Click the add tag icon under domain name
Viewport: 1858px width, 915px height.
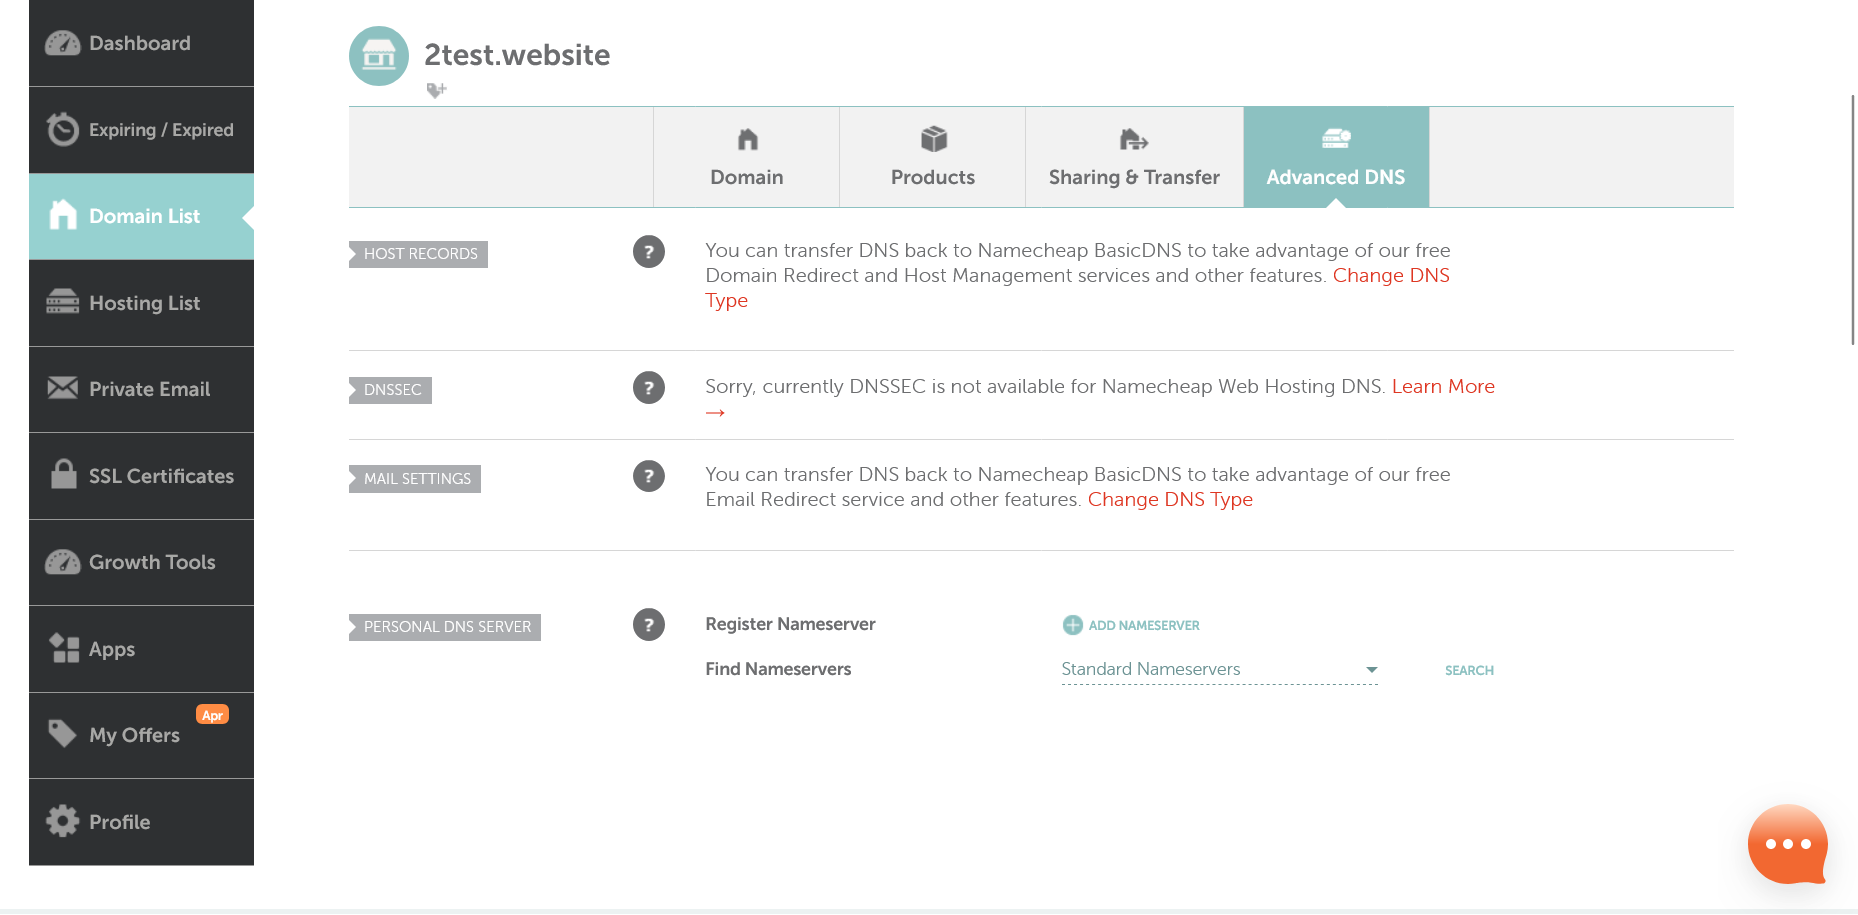point(436,90)
